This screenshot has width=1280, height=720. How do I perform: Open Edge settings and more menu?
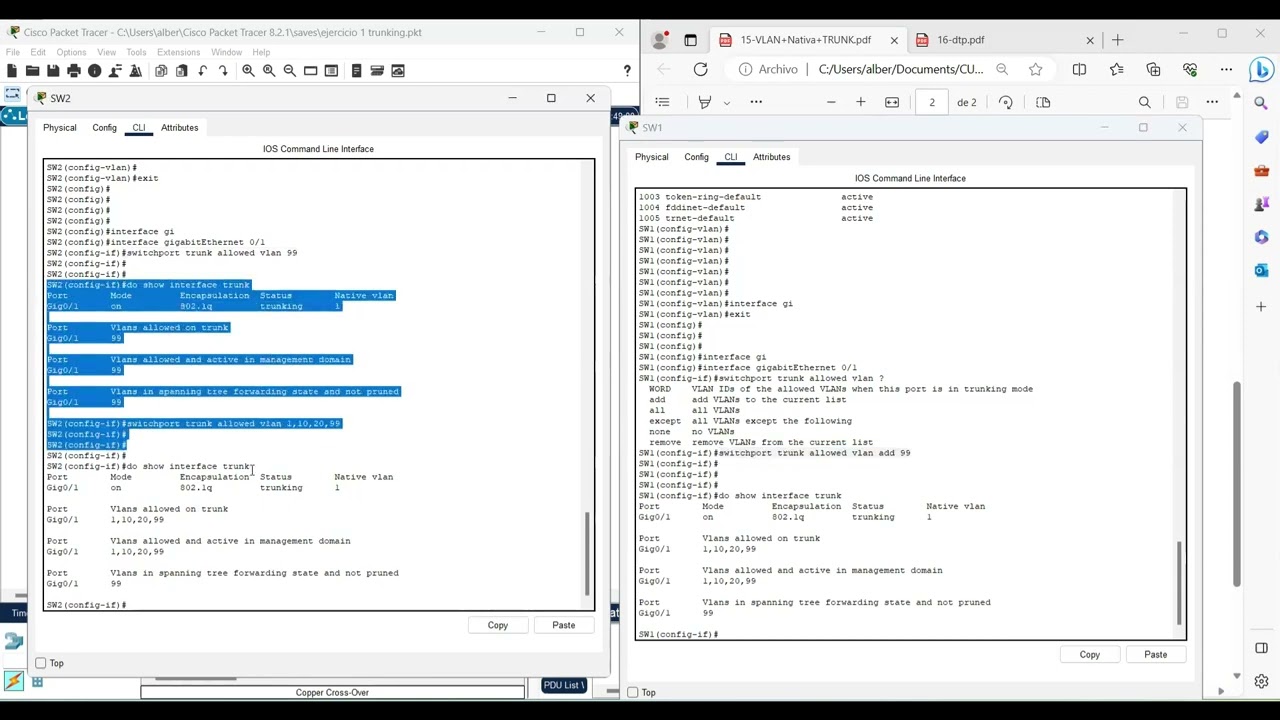coord(1226,69)
